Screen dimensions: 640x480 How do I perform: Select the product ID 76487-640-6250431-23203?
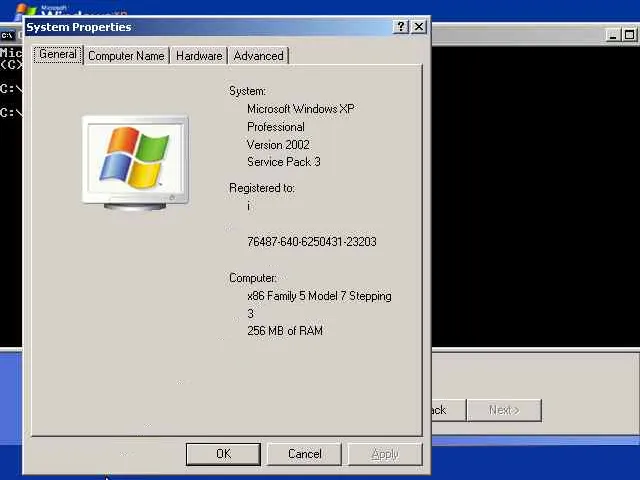tap(312, 242)
